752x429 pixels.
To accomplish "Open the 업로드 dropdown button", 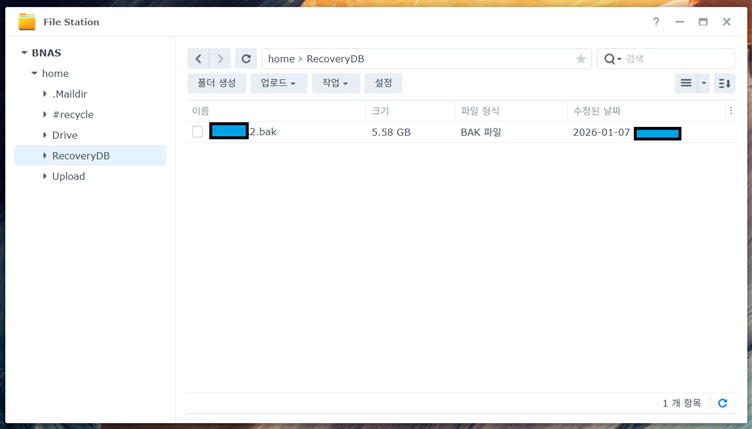I will [279, 83].
